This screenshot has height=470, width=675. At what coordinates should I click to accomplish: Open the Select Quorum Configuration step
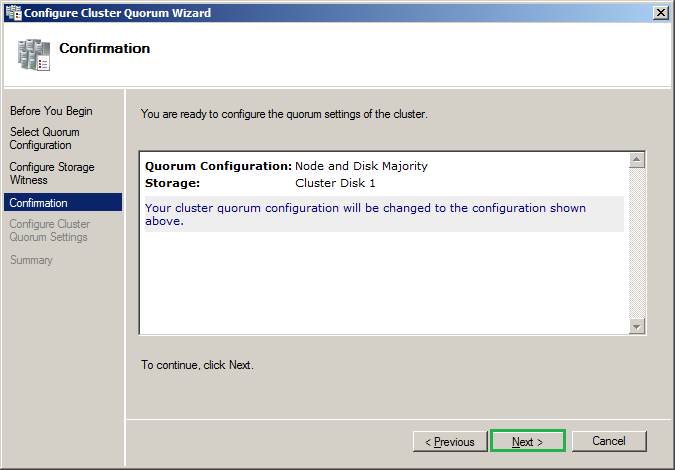coord(45,138)
